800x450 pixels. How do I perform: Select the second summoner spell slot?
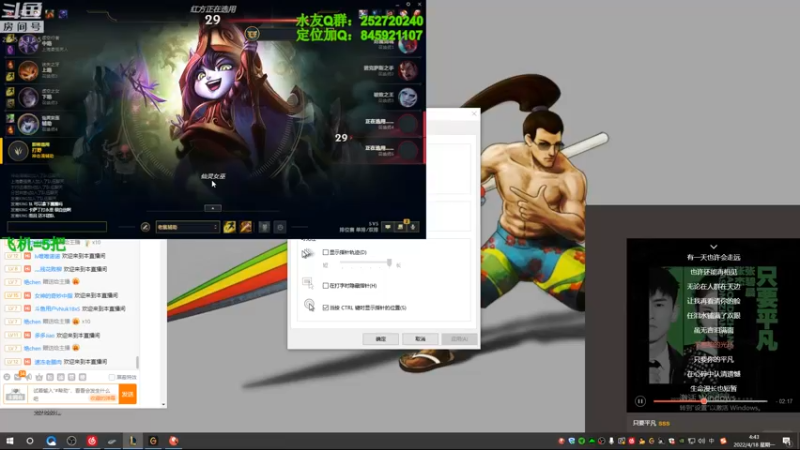(x=246, y=227)
